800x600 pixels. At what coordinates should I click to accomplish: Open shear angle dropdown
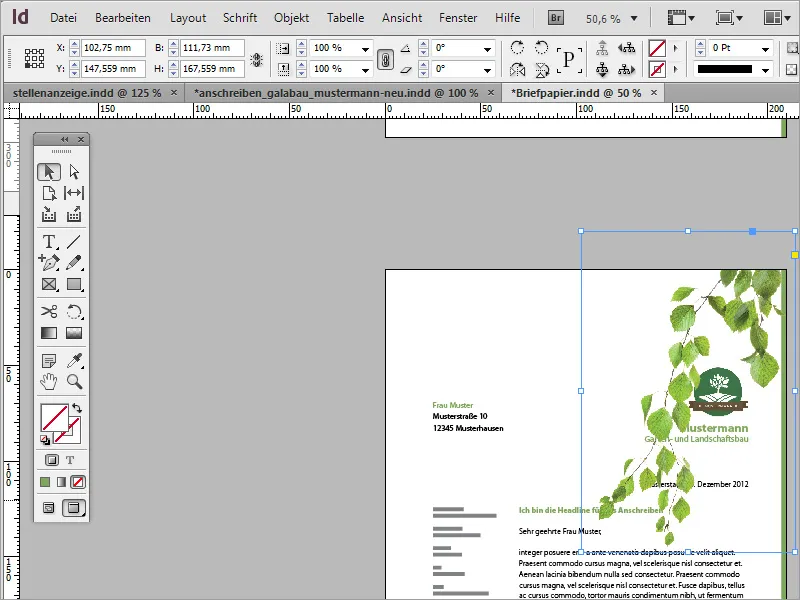pos(487,70)
